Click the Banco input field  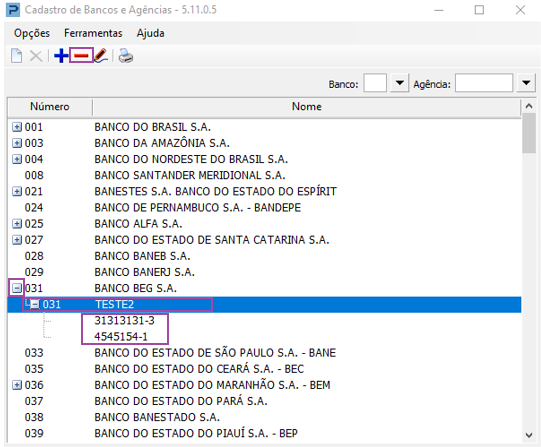[375, 83]
